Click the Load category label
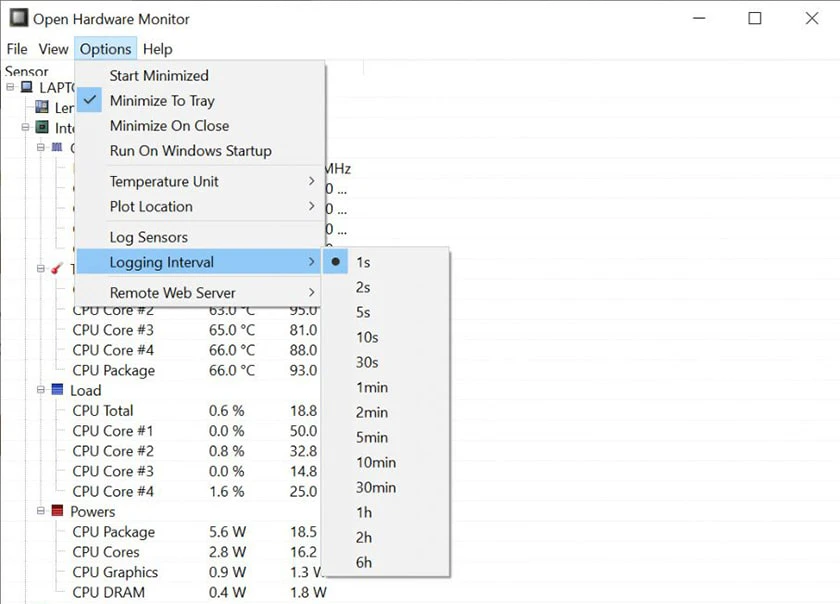The image size is (840, 604). click(86, 390)
